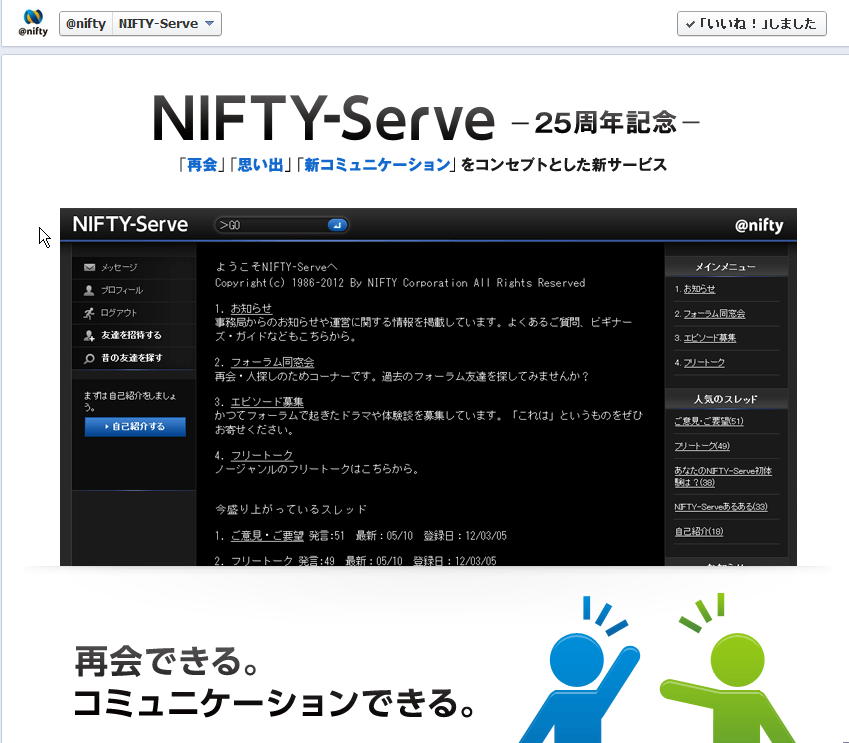849x743 pixels.
Task: Click the @nifty logo in the black header
Action: point(759,225)
